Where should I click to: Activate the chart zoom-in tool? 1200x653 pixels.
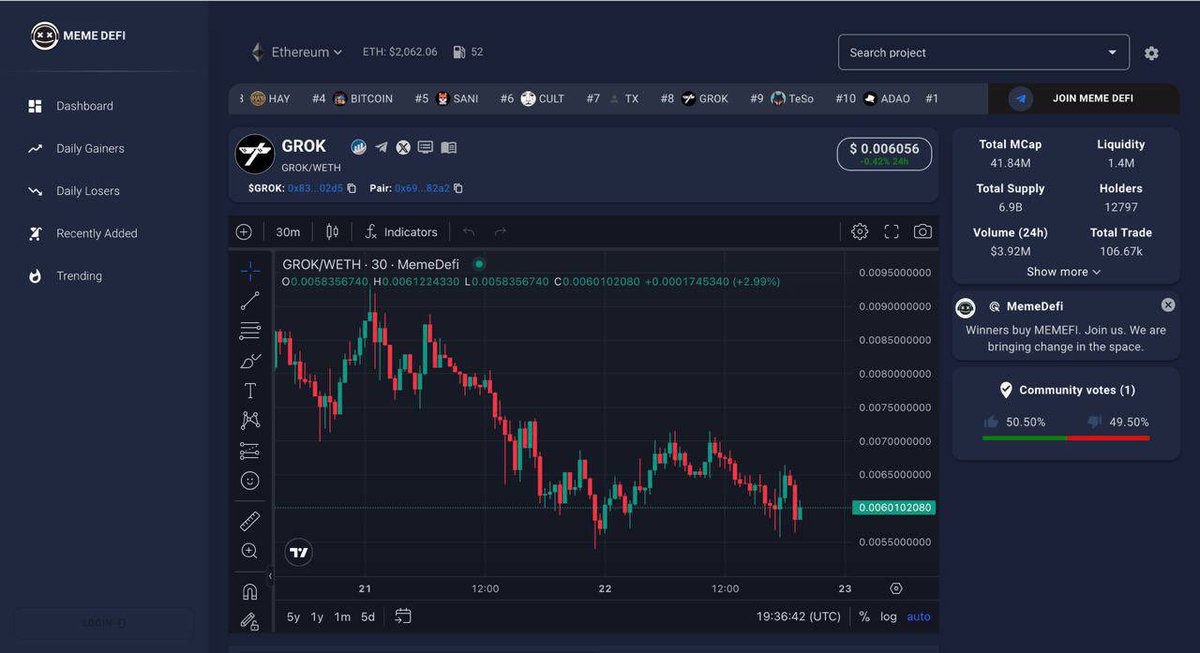(x=250, y=550)
